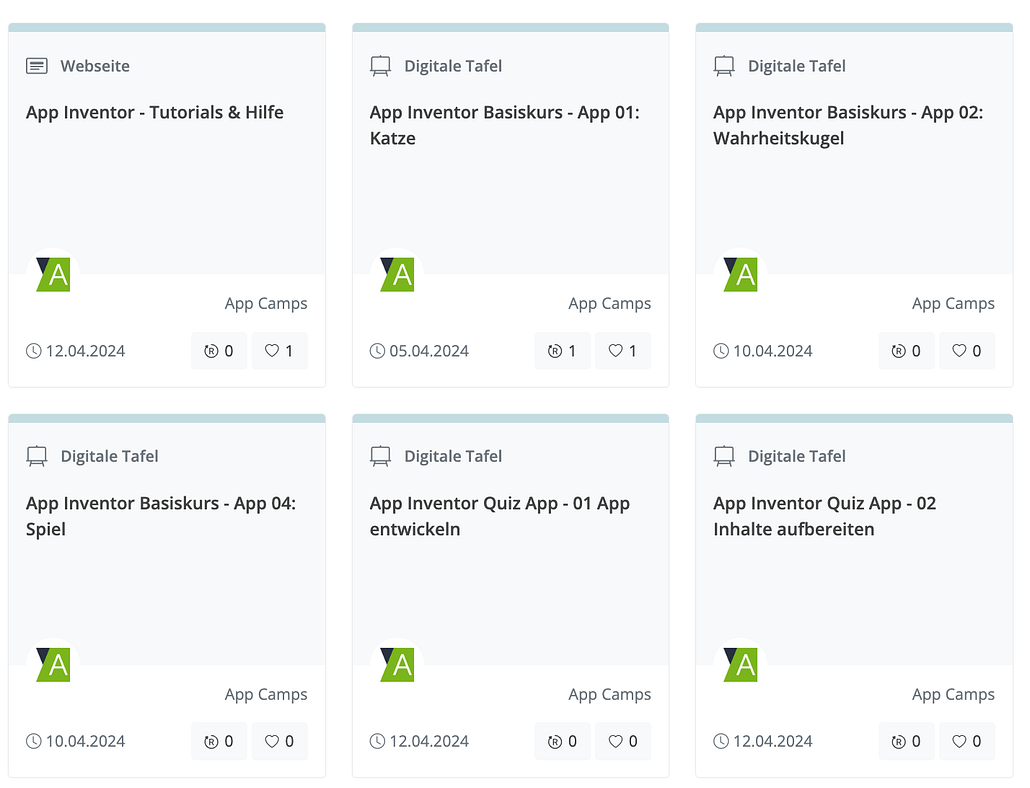Screen dimensions: 1030x788
Task: Click remix counter on App 01: Katze card
Action: click(562, 351)
